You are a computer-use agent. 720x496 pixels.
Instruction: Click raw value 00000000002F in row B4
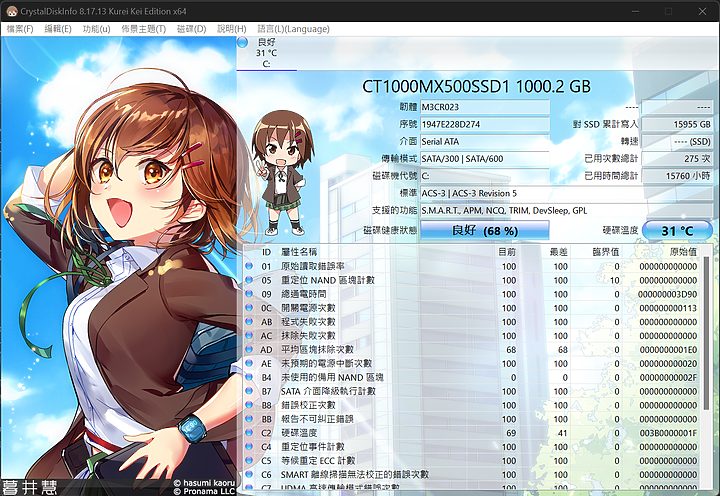pos(668,378)
